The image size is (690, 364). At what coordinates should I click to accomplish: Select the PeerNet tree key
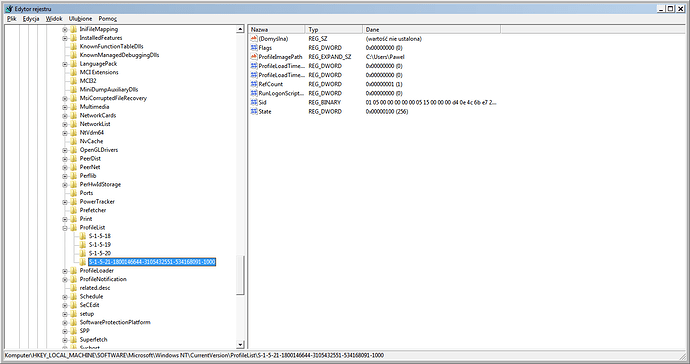pos(90,167)
